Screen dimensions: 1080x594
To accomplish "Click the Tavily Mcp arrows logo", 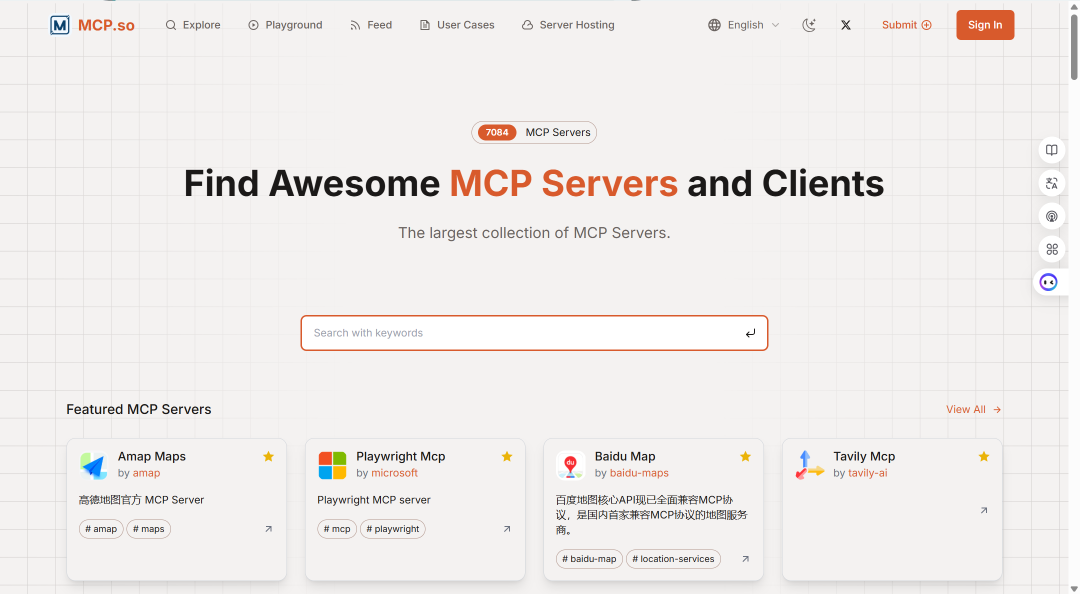I will (x=809, y=465).
